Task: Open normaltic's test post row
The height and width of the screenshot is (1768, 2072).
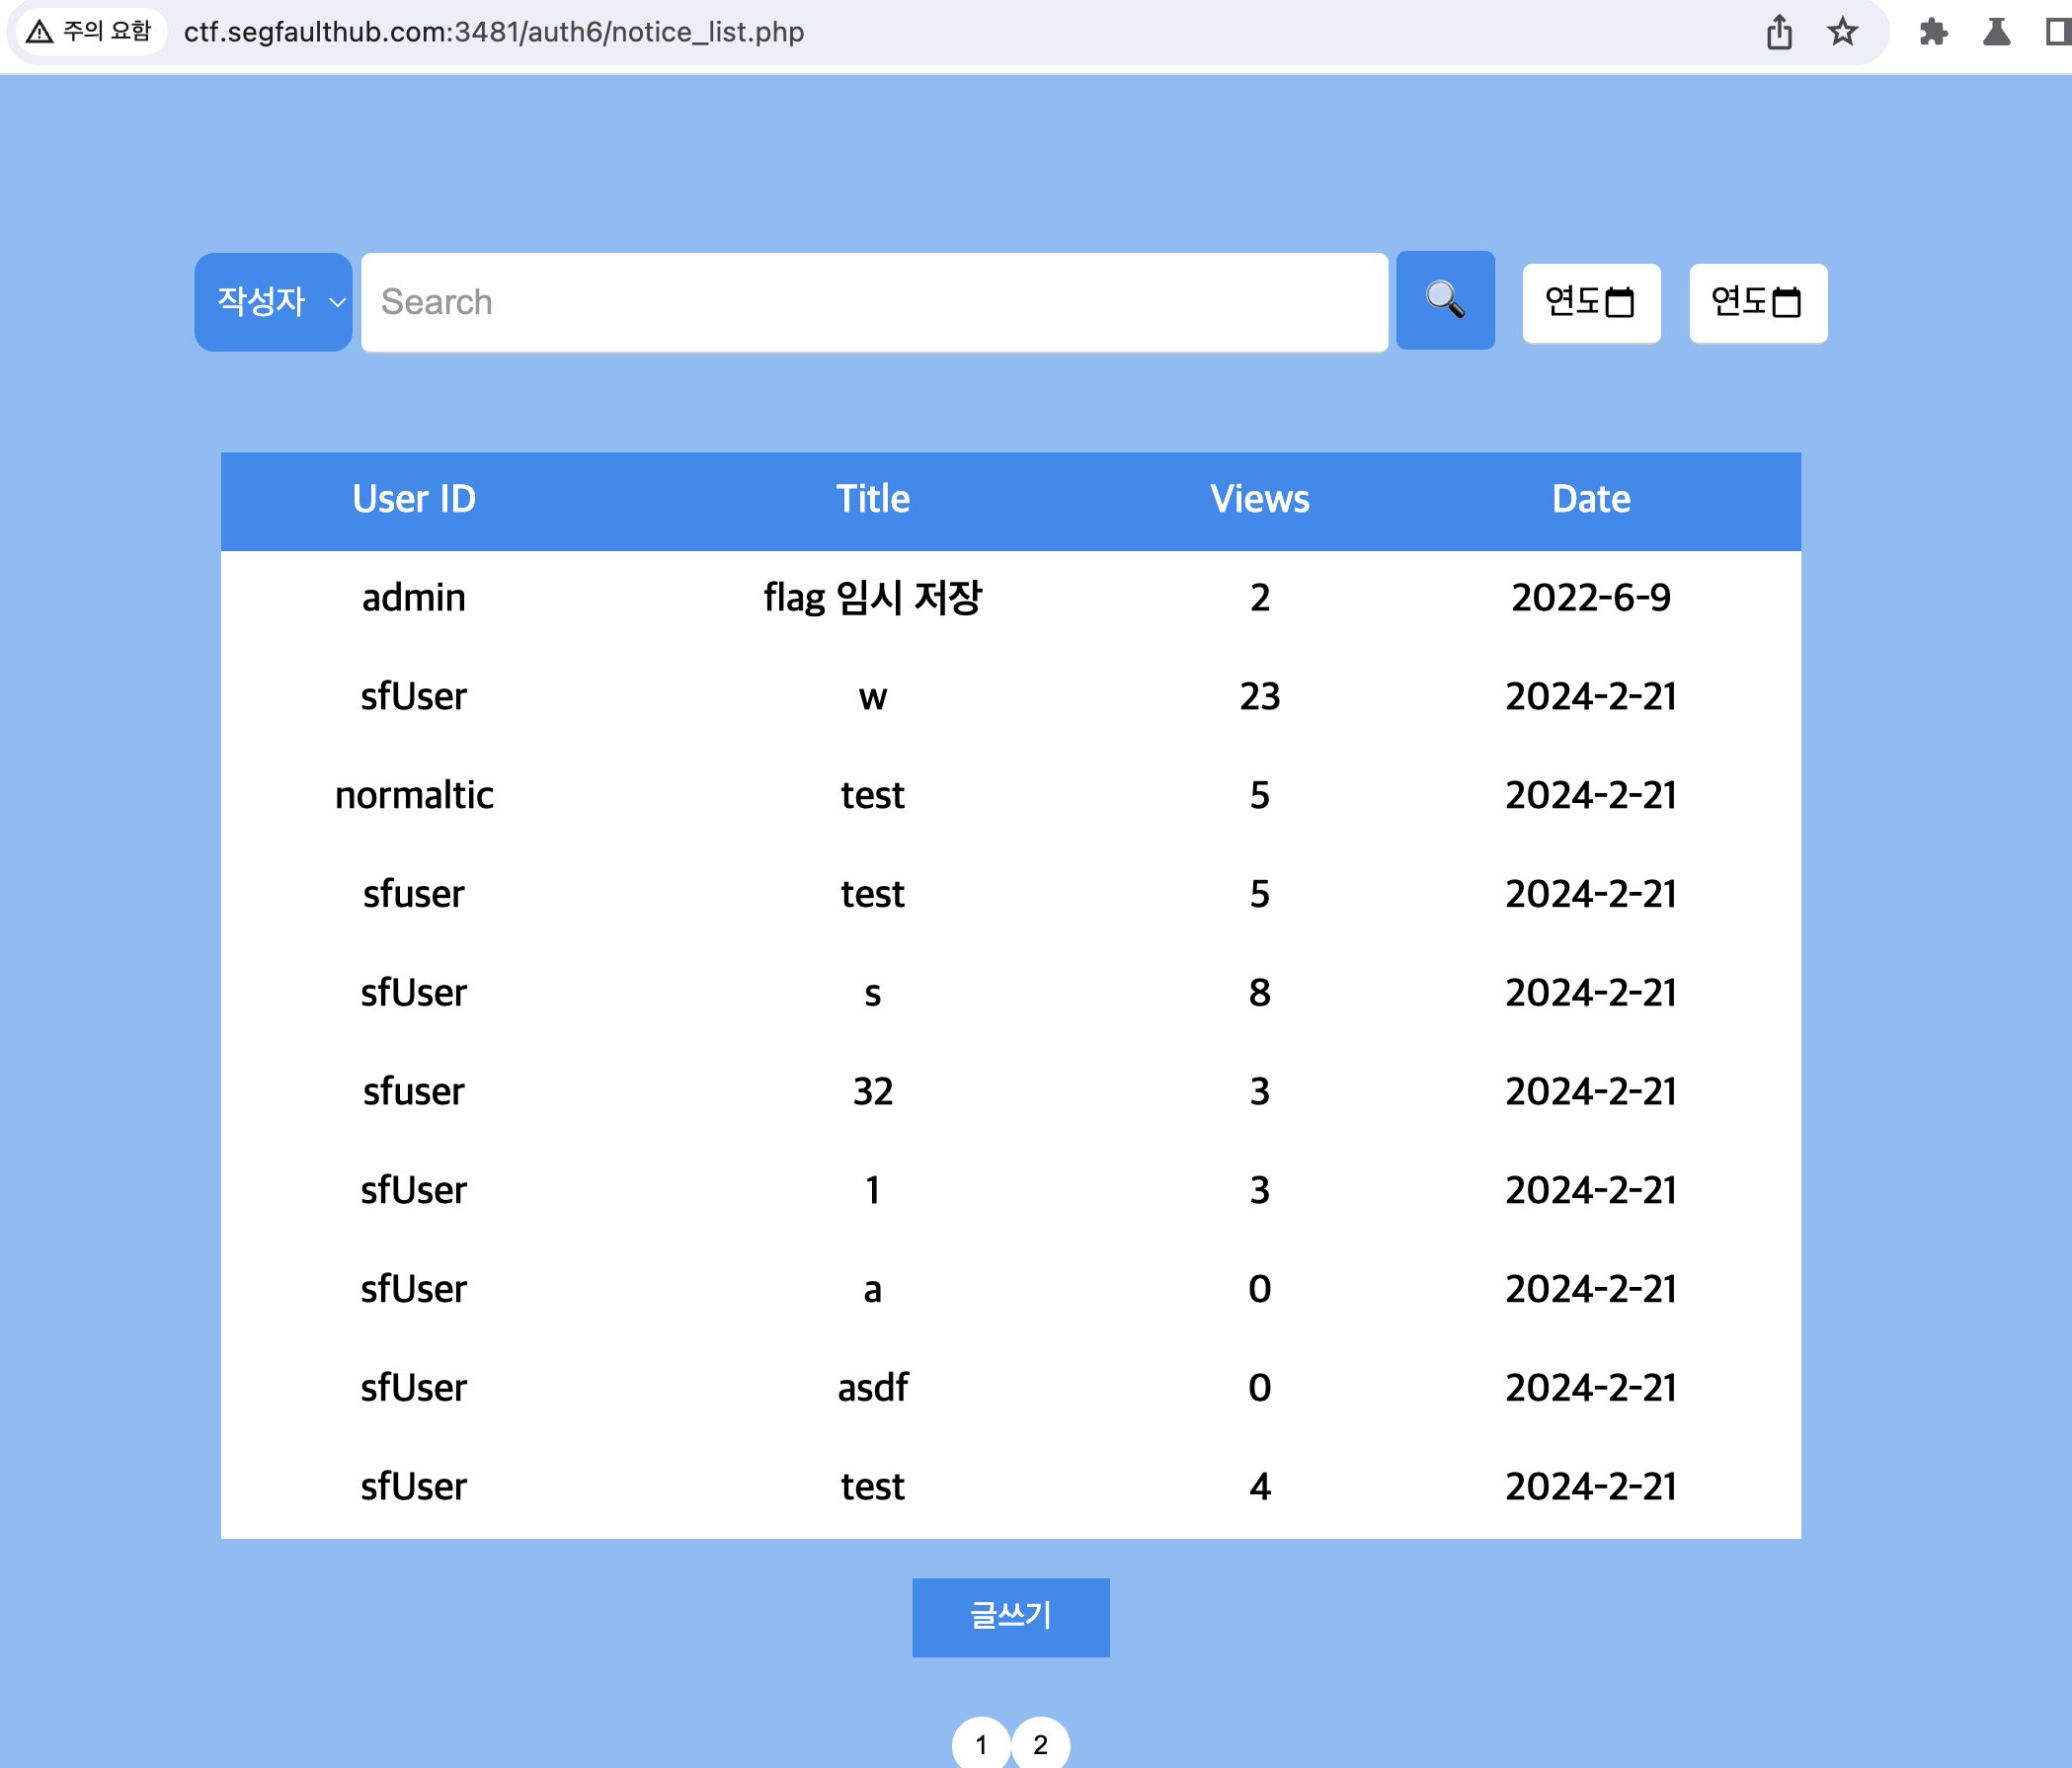Action: [872, 795]
